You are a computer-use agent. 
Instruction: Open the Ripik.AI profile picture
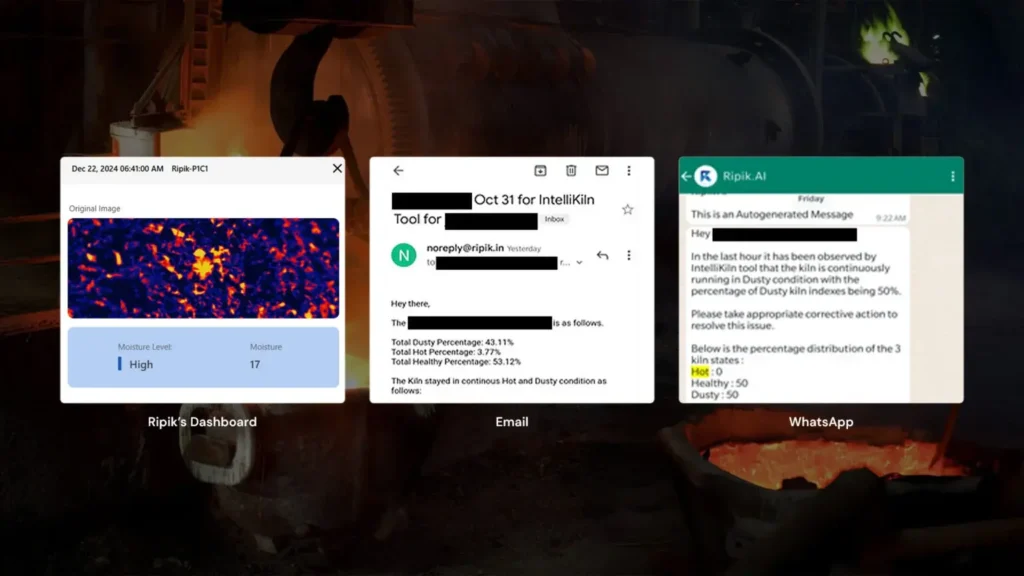click(x=706, y=176)
